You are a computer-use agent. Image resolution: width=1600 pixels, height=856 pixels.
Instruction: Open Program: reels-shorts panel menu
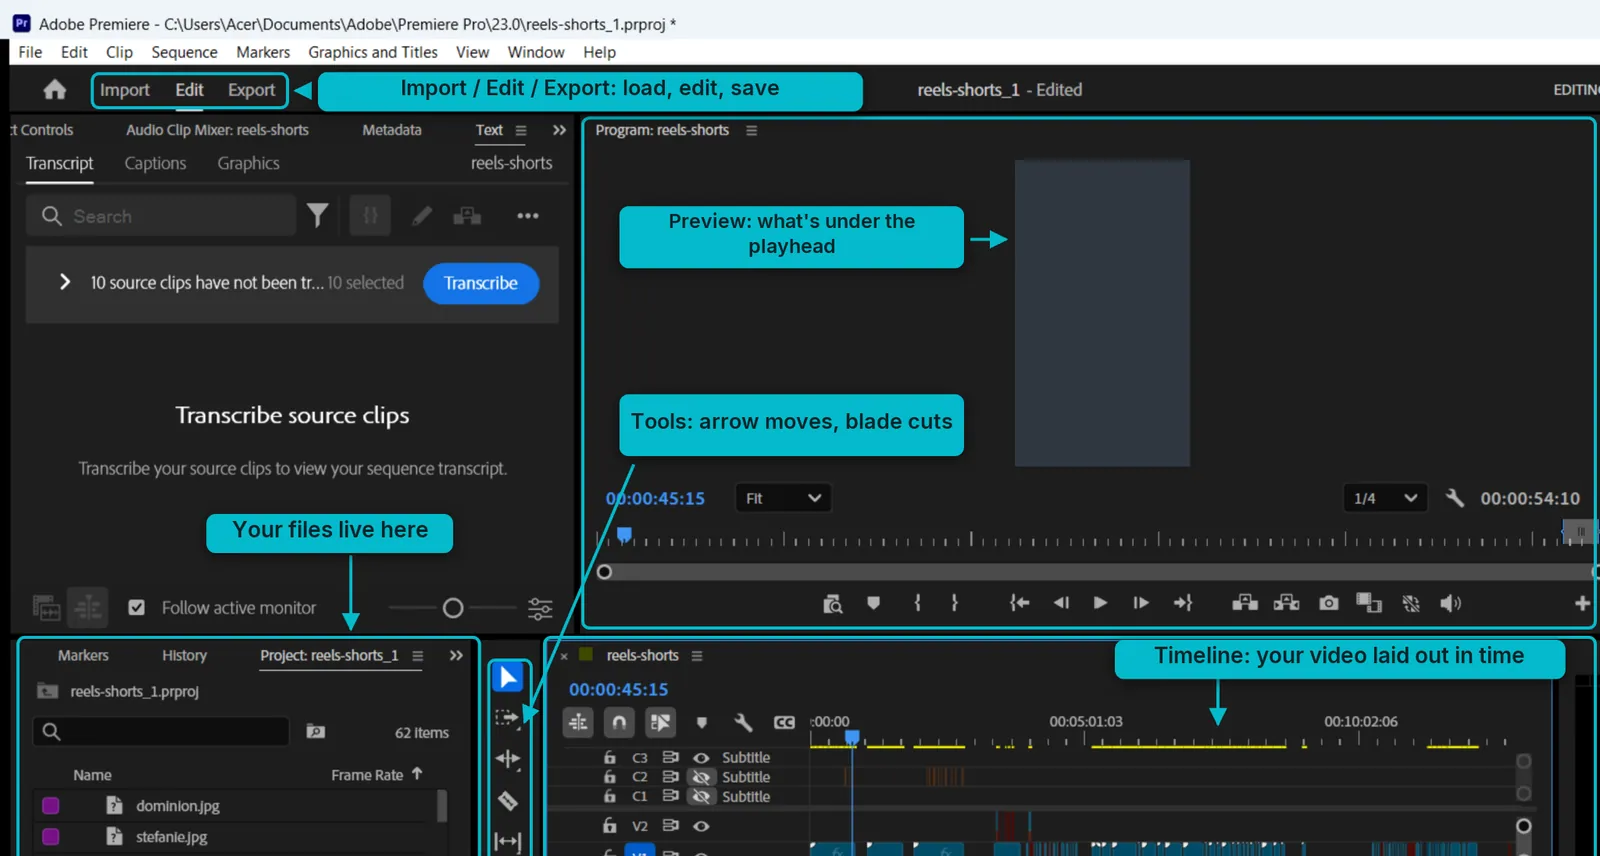(751, 130)
